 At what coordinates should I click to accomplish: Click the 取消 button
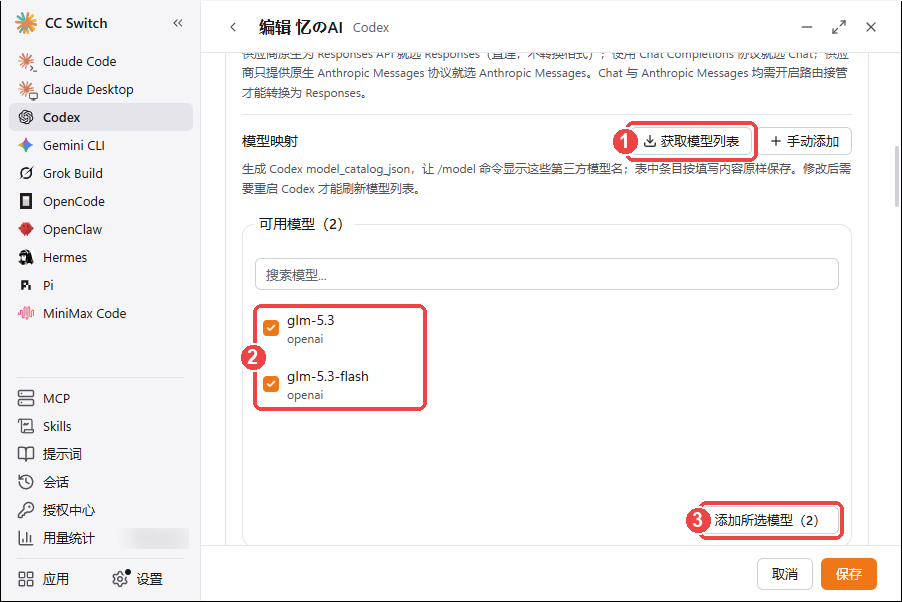[785, 574]
